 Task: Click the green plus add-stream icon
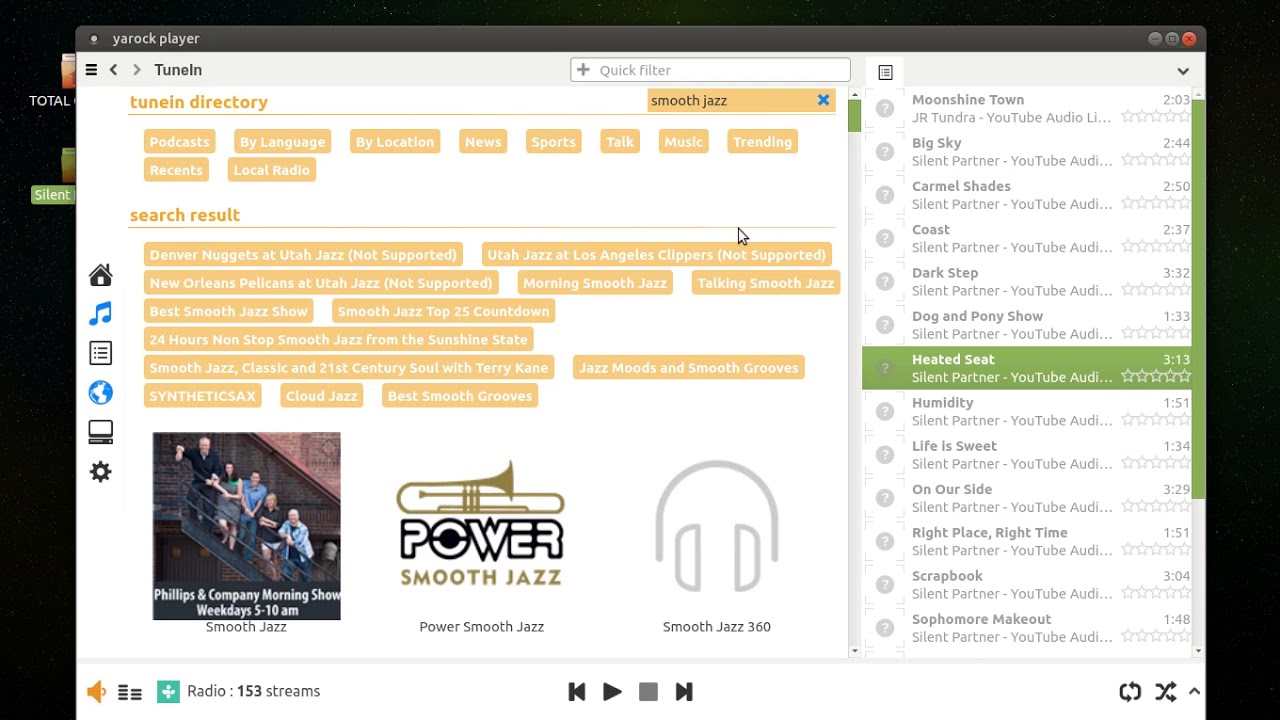tap(169, 691)
